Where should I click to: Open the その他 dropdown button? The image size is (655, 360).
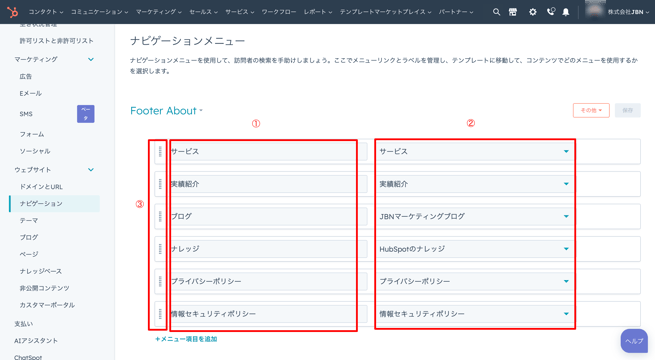[x=591, y=111]
